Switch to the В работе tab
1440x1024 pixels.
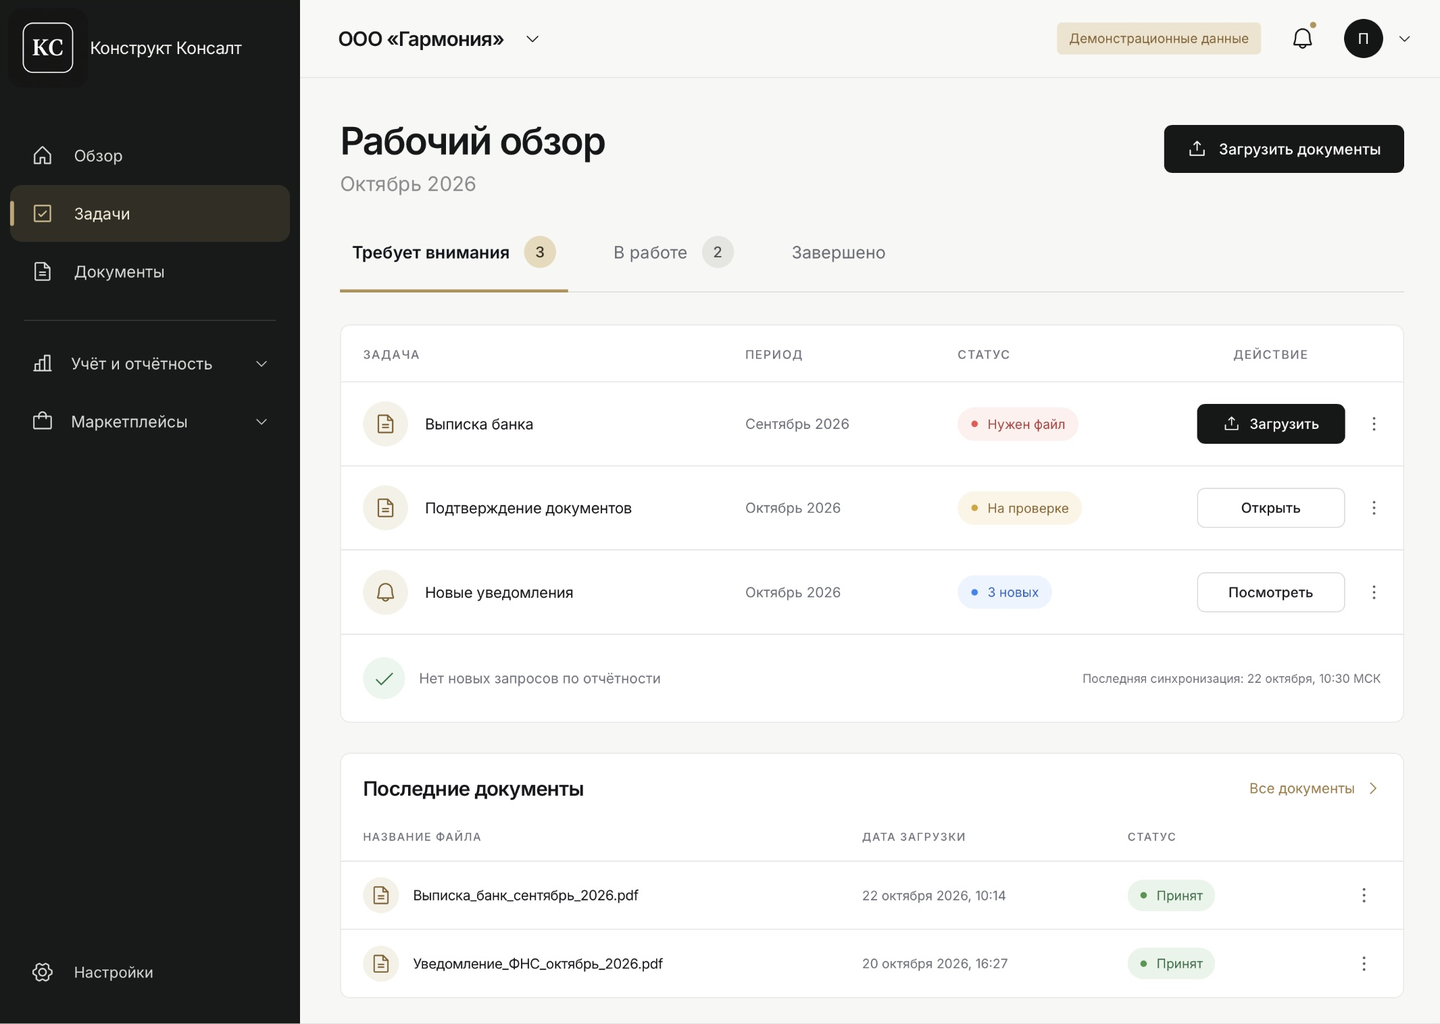(x=673, y=252)
